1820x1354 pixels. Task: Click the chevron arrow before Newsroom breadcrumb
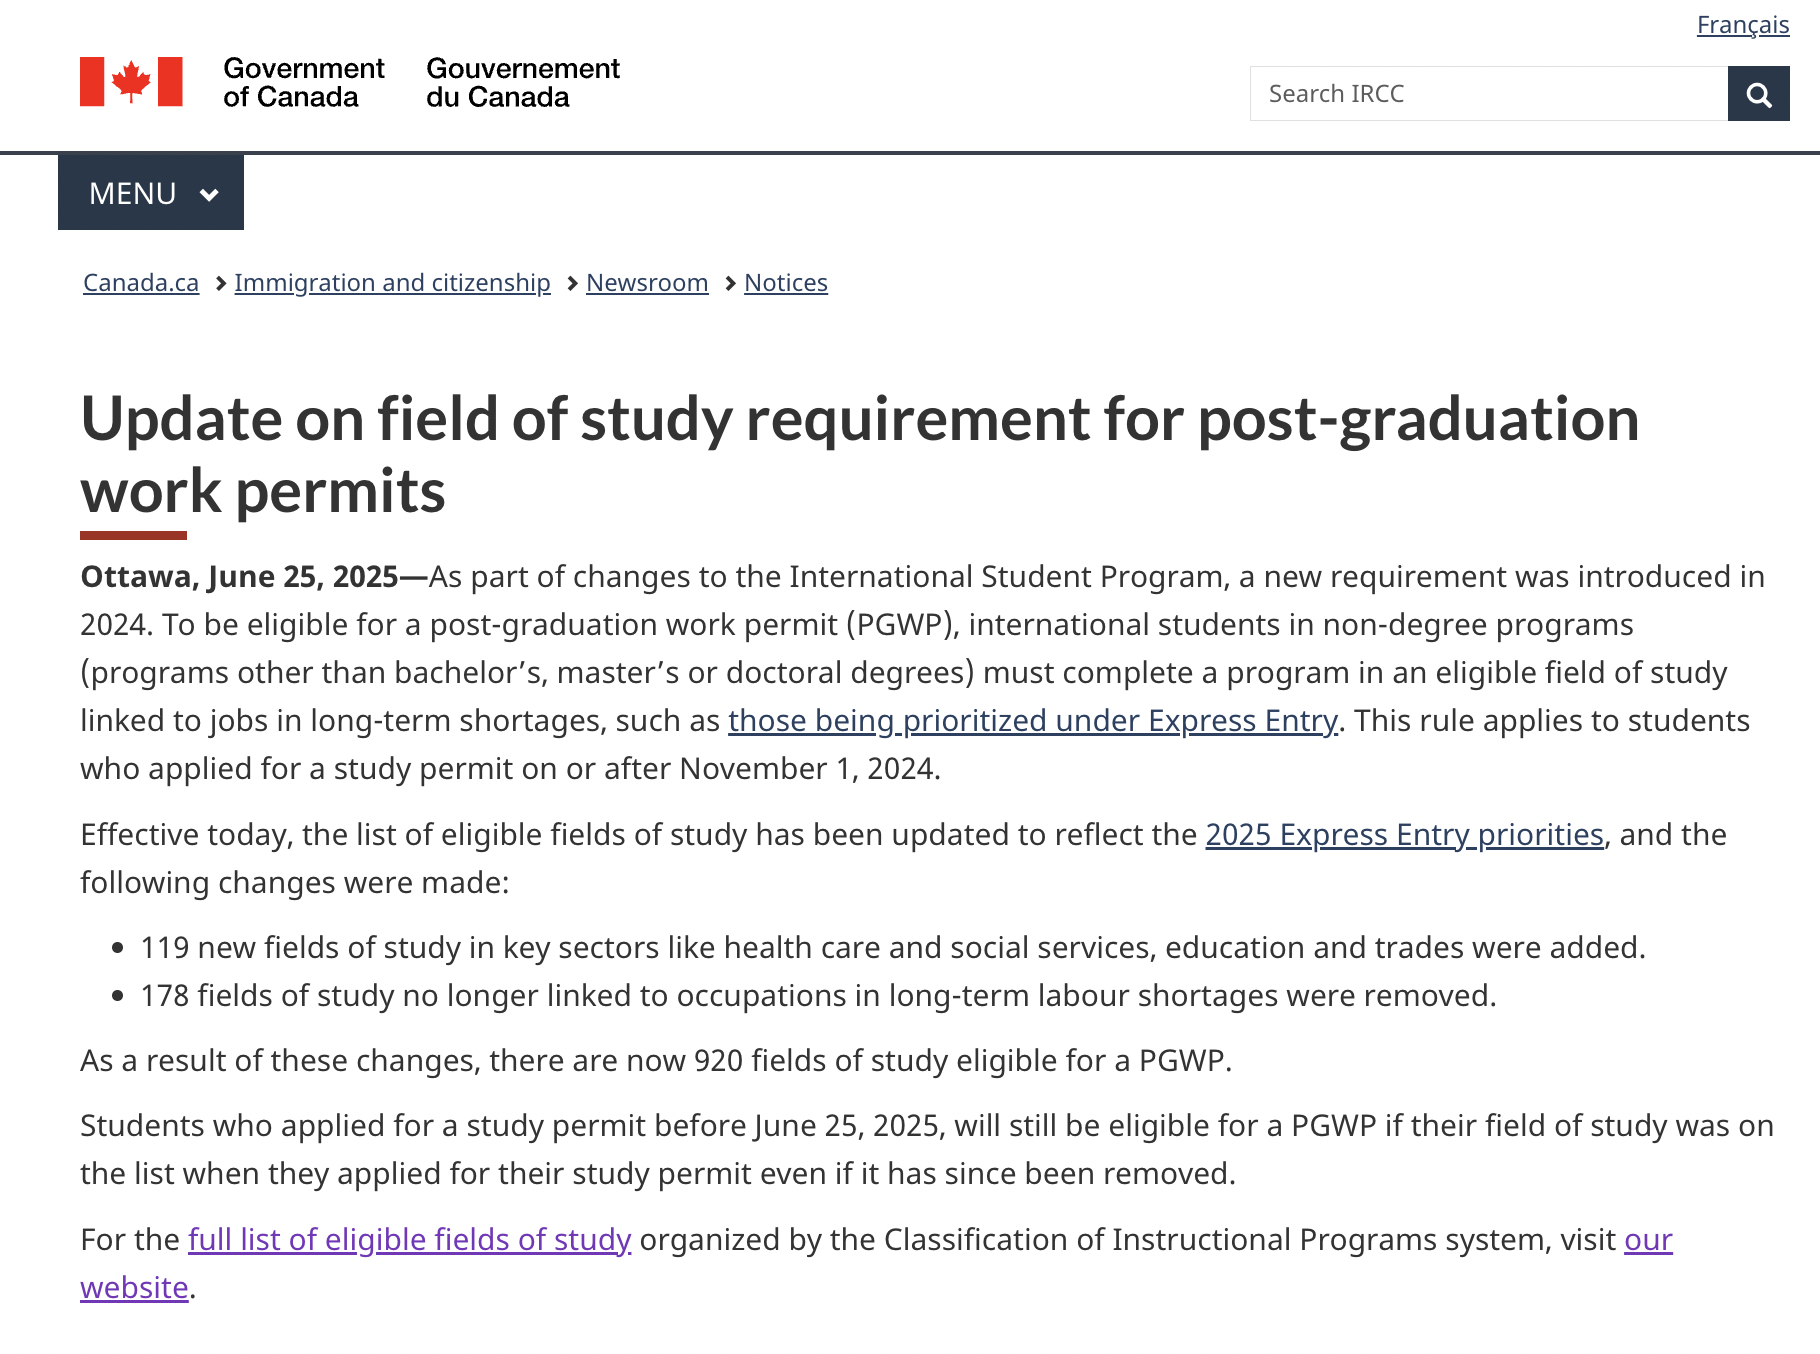(572, 284)
